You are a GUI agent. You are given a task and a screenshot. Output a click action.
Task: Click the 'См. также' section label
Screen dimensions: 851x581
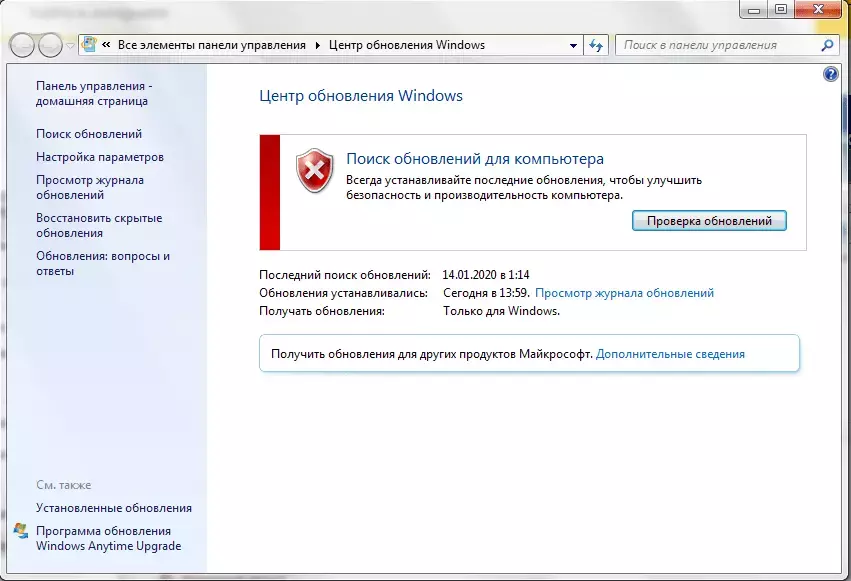coord(63,485)
